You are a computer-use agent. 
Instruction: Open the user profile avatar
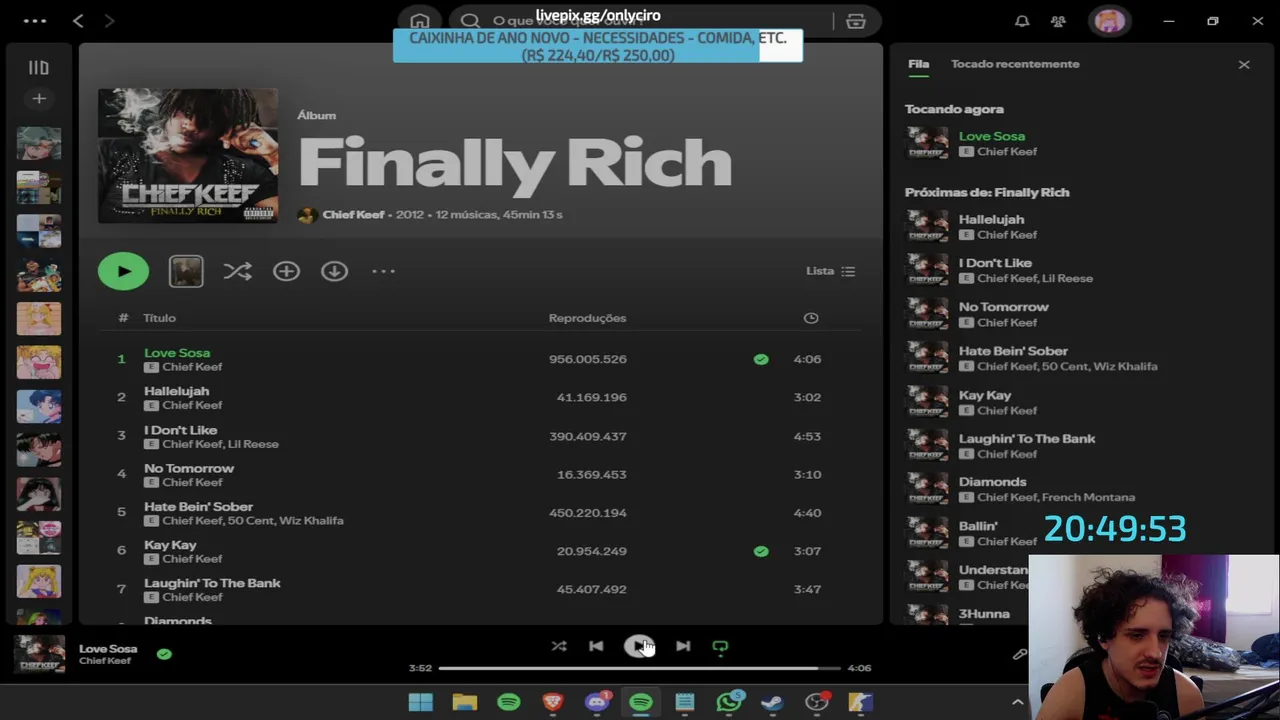(x=1109, y=21)
